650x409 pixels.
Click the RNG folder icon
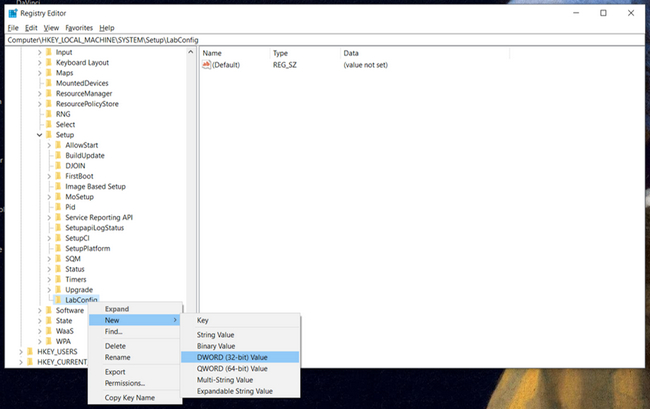click(x=49, y=114)
